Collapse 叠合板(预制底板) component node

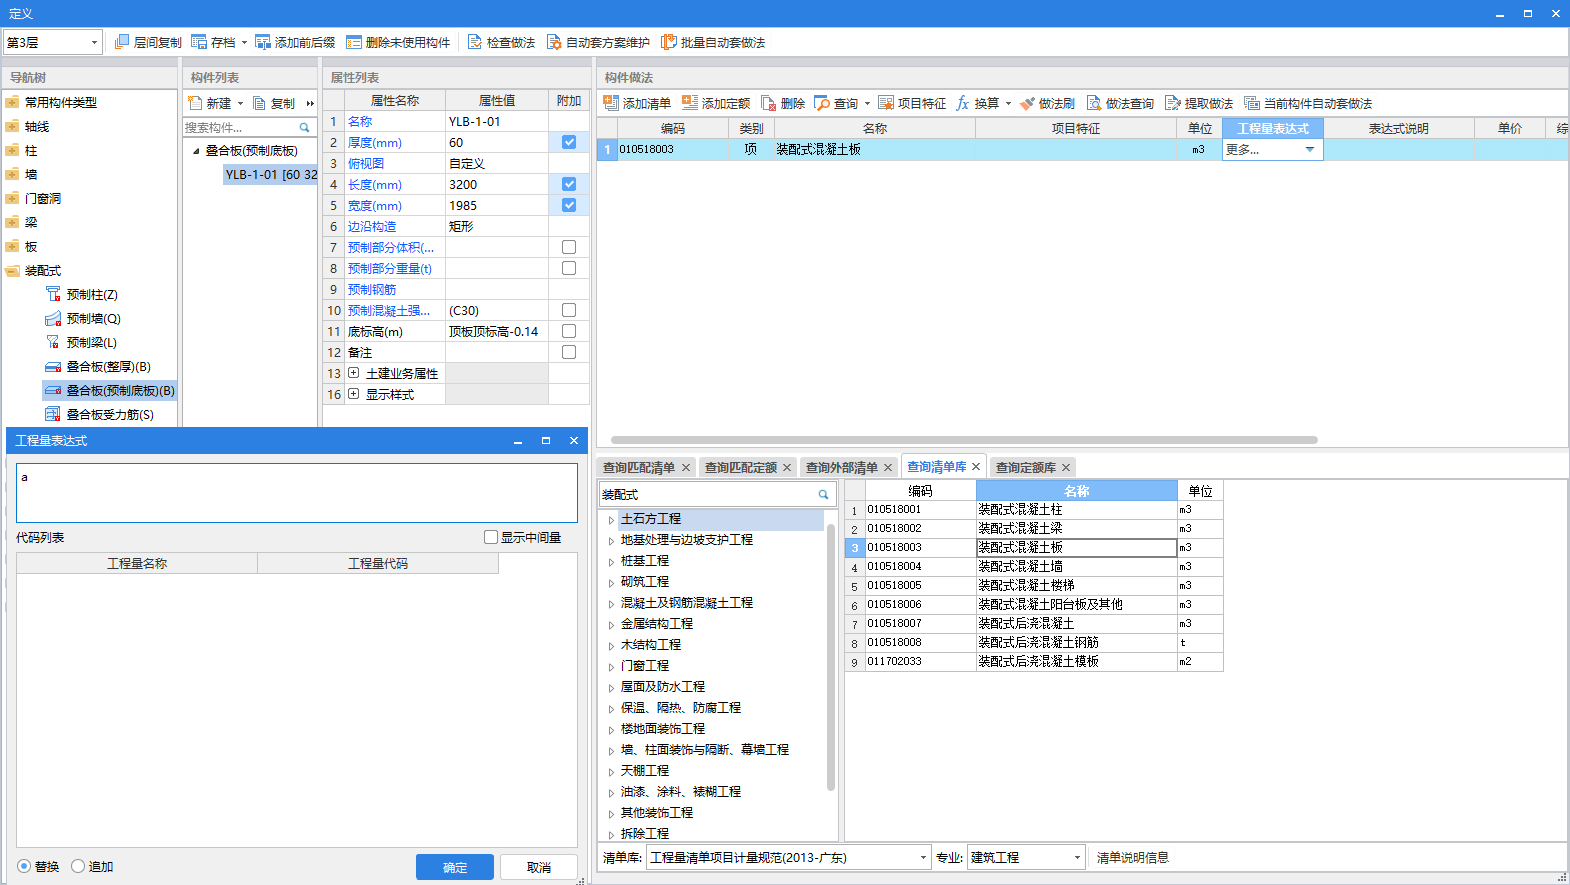coord(196,151)
